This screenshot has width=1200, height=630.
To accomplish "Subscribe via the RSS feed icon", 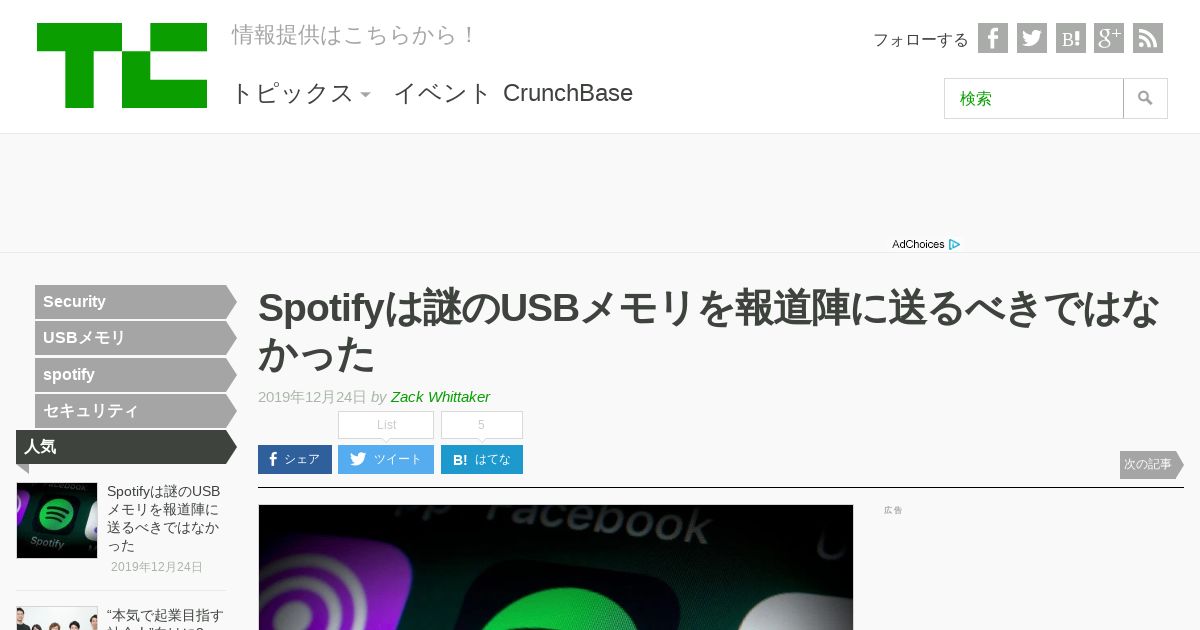I will click(x=1147, y=38).
